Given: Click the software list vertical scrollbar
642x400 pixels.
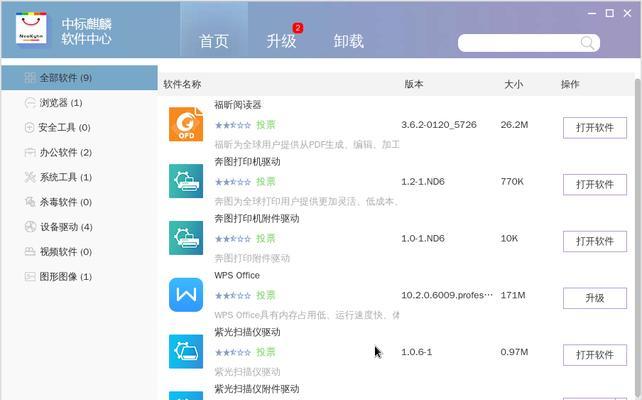Looking at the screenshot, I should tap(638, 240).
